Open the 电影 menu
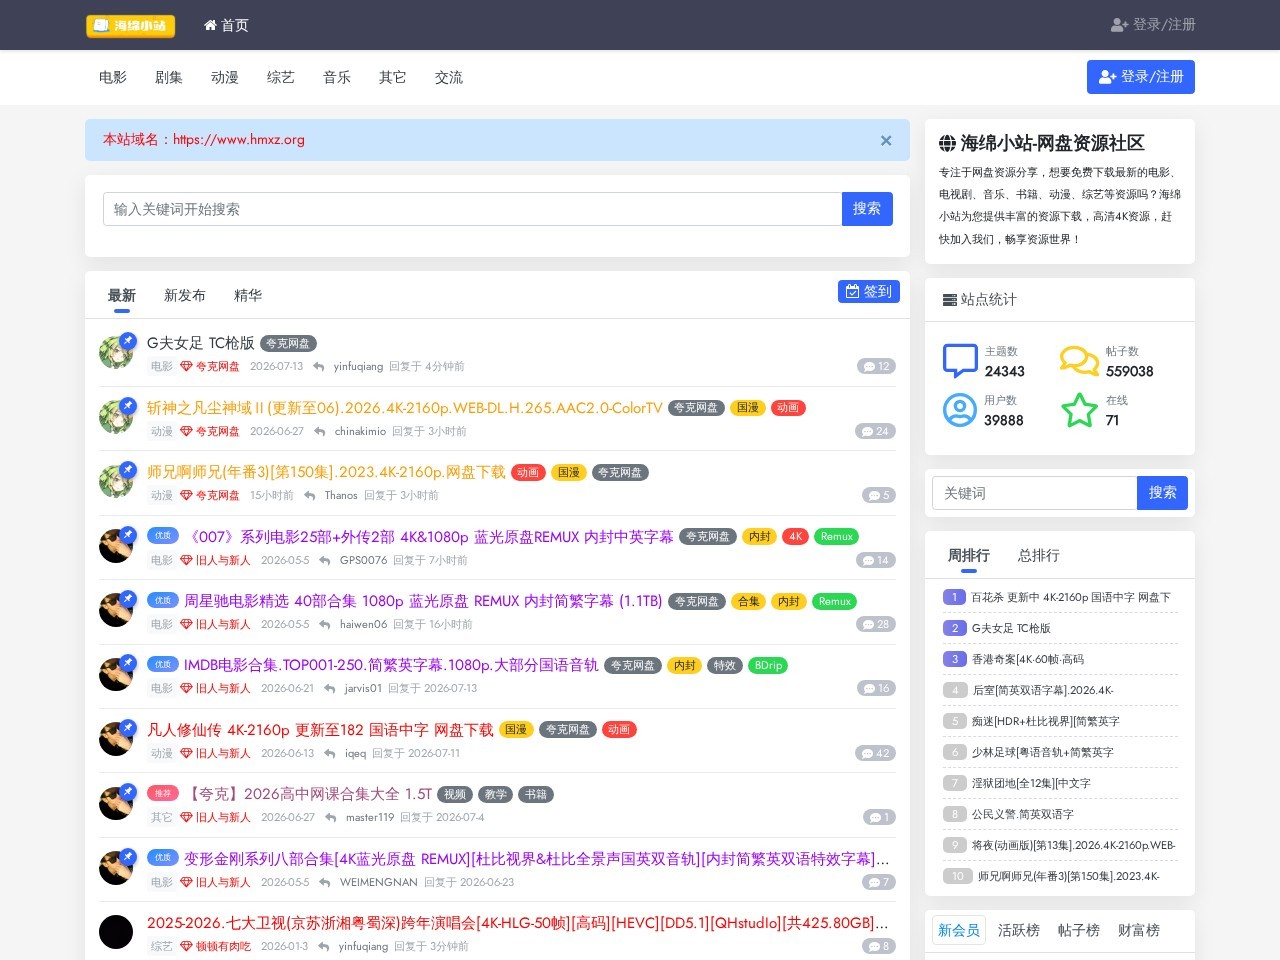 (x=113, y=77)
